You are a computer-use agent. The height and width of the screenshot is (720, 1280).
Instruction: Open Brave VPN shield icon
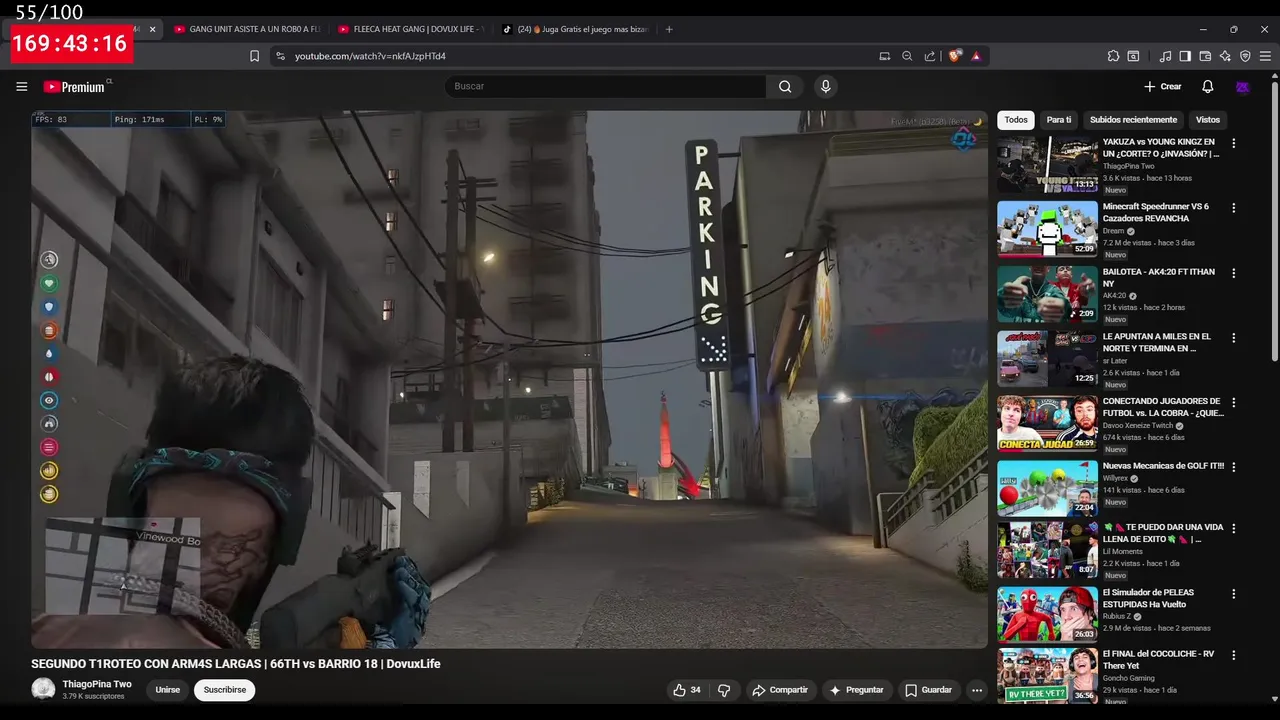tap(1245, 56)
